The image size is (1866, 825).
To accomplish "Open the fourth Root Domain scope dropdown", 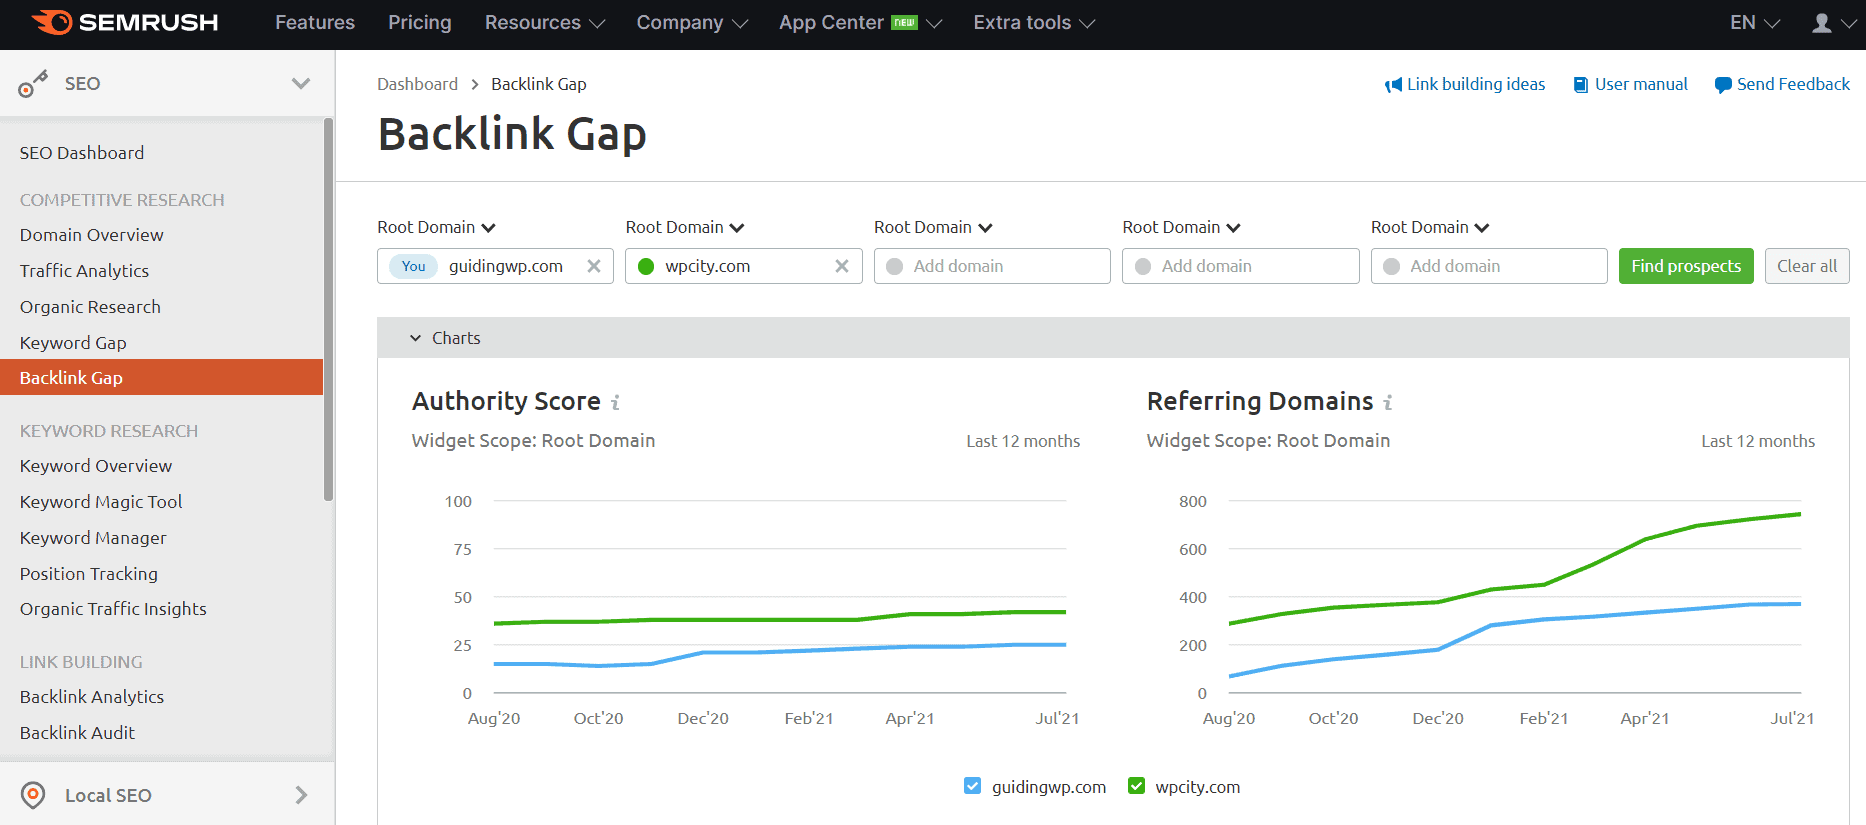I will tap(1181, 227).
